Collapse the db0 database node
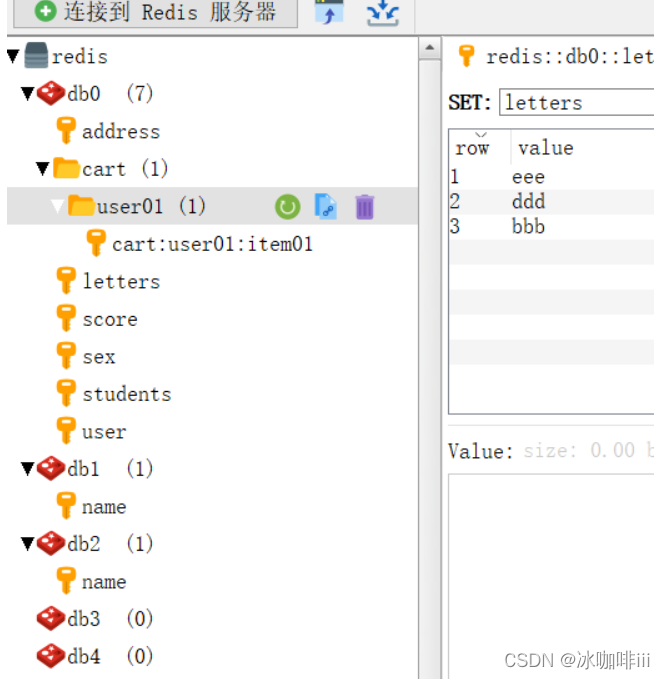The width and height of the screenshot is (665, 679). 28,94
